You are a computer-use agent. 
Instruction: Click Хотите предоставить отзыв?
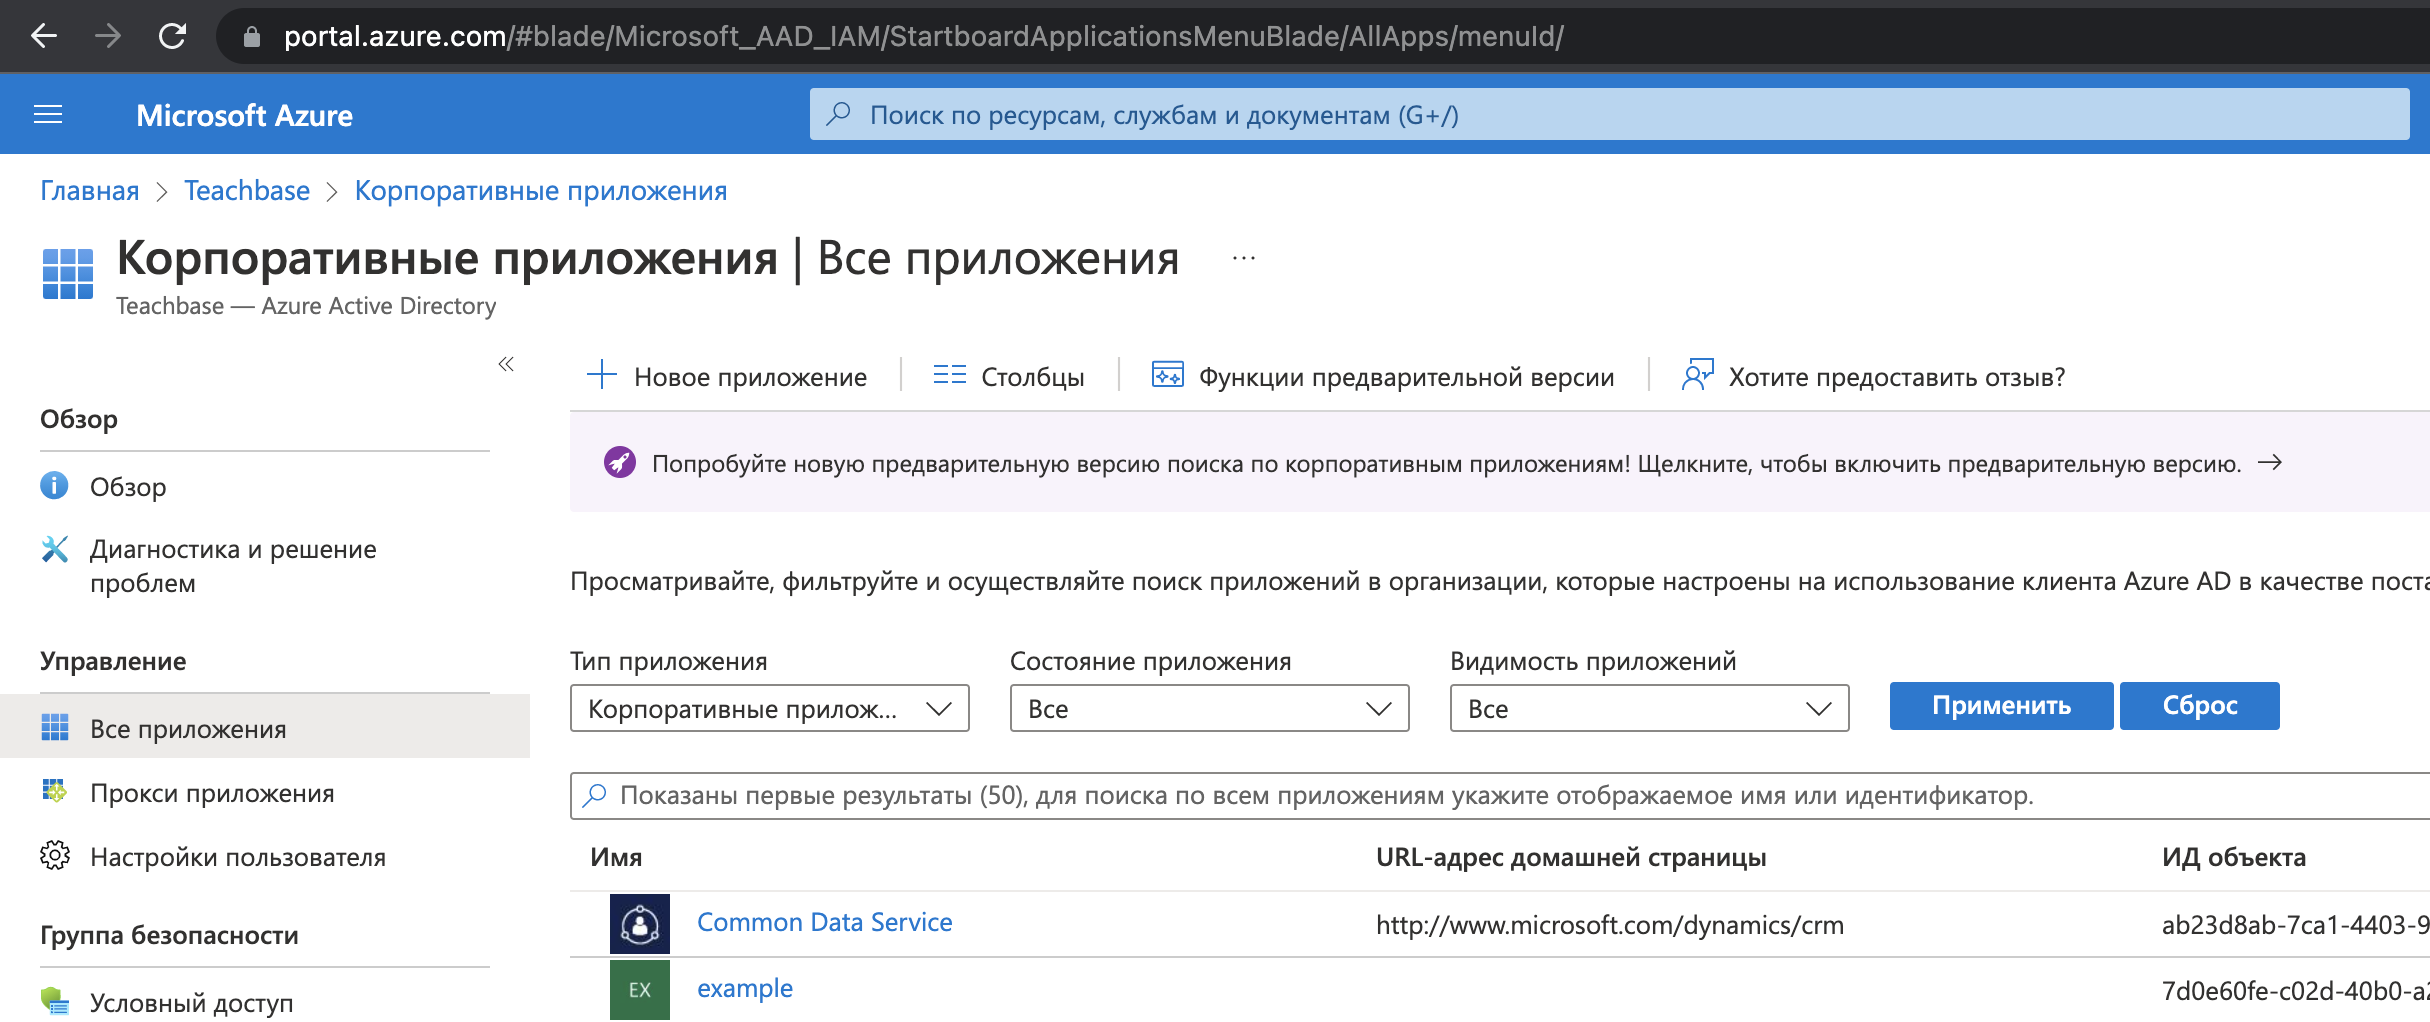pyautogui.click(x=1873, y=376)
